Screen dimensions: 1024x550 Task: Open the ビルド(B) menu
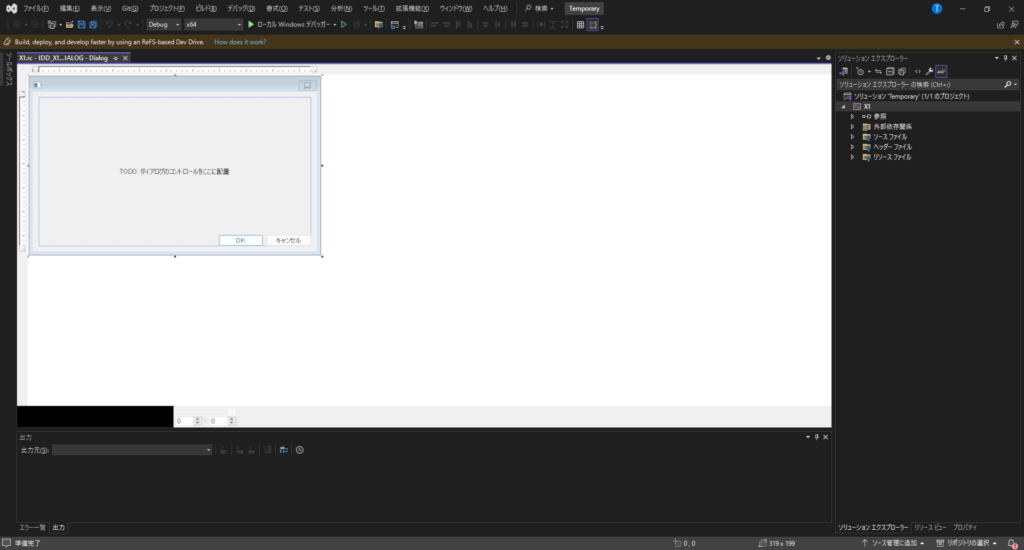click(205, 8)
